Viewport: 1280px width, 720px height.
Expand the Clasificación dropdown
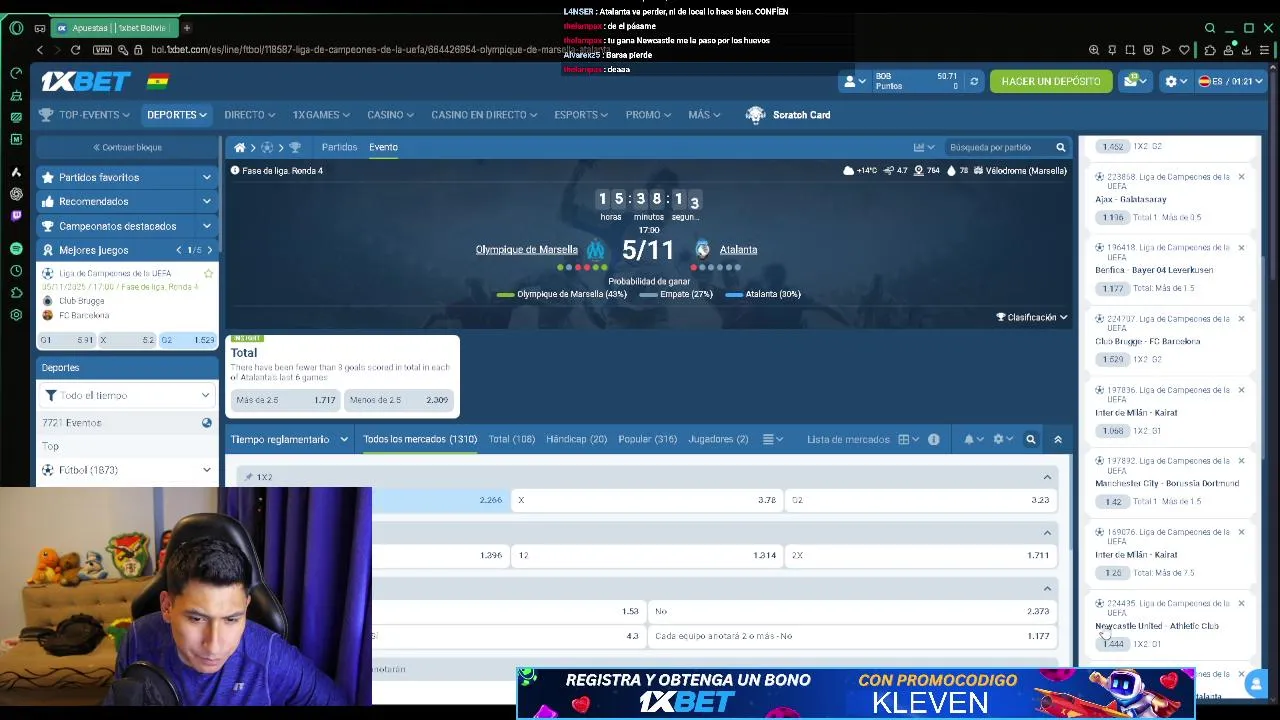(x=1032, y=317)
